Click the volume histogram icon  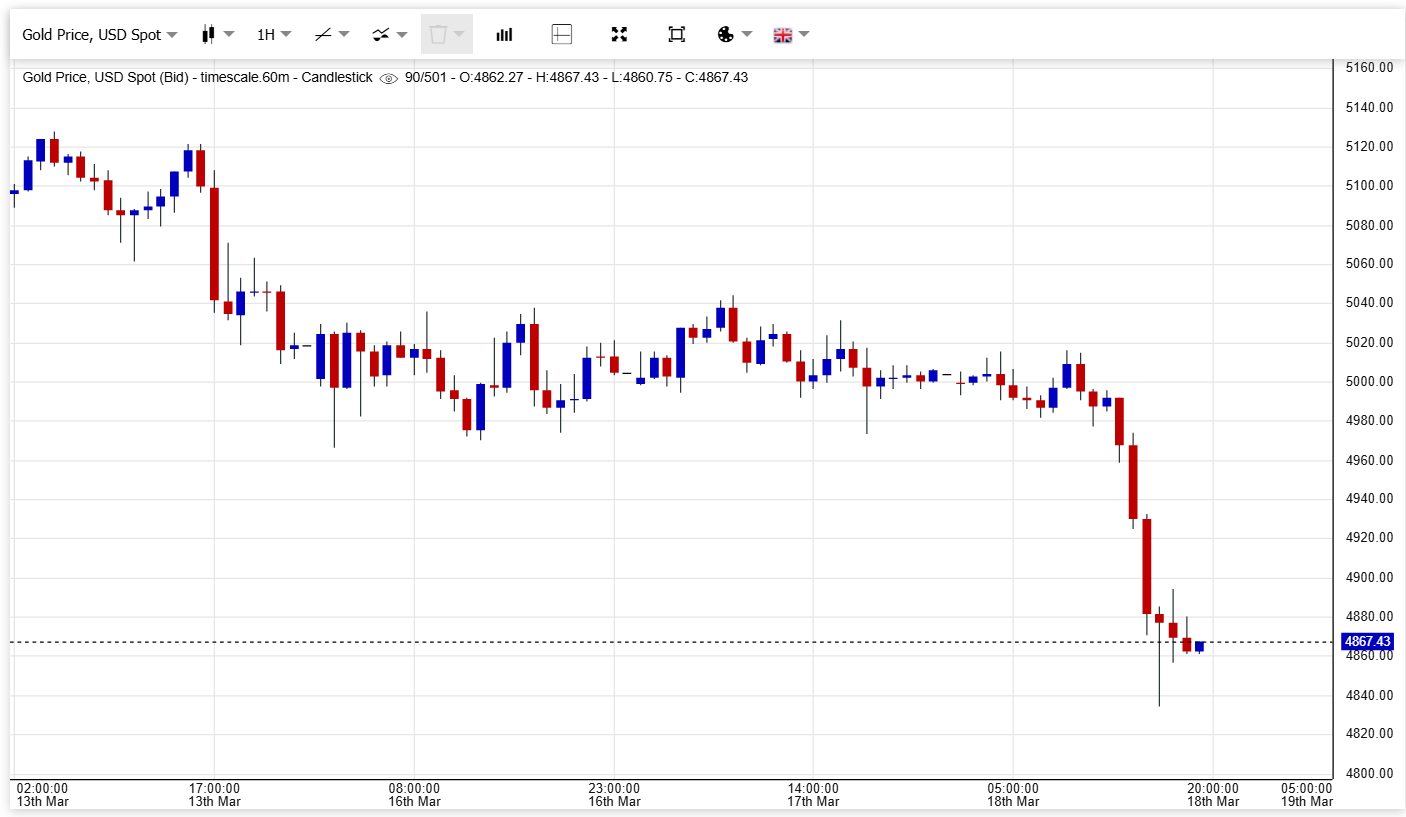(504, 33)
